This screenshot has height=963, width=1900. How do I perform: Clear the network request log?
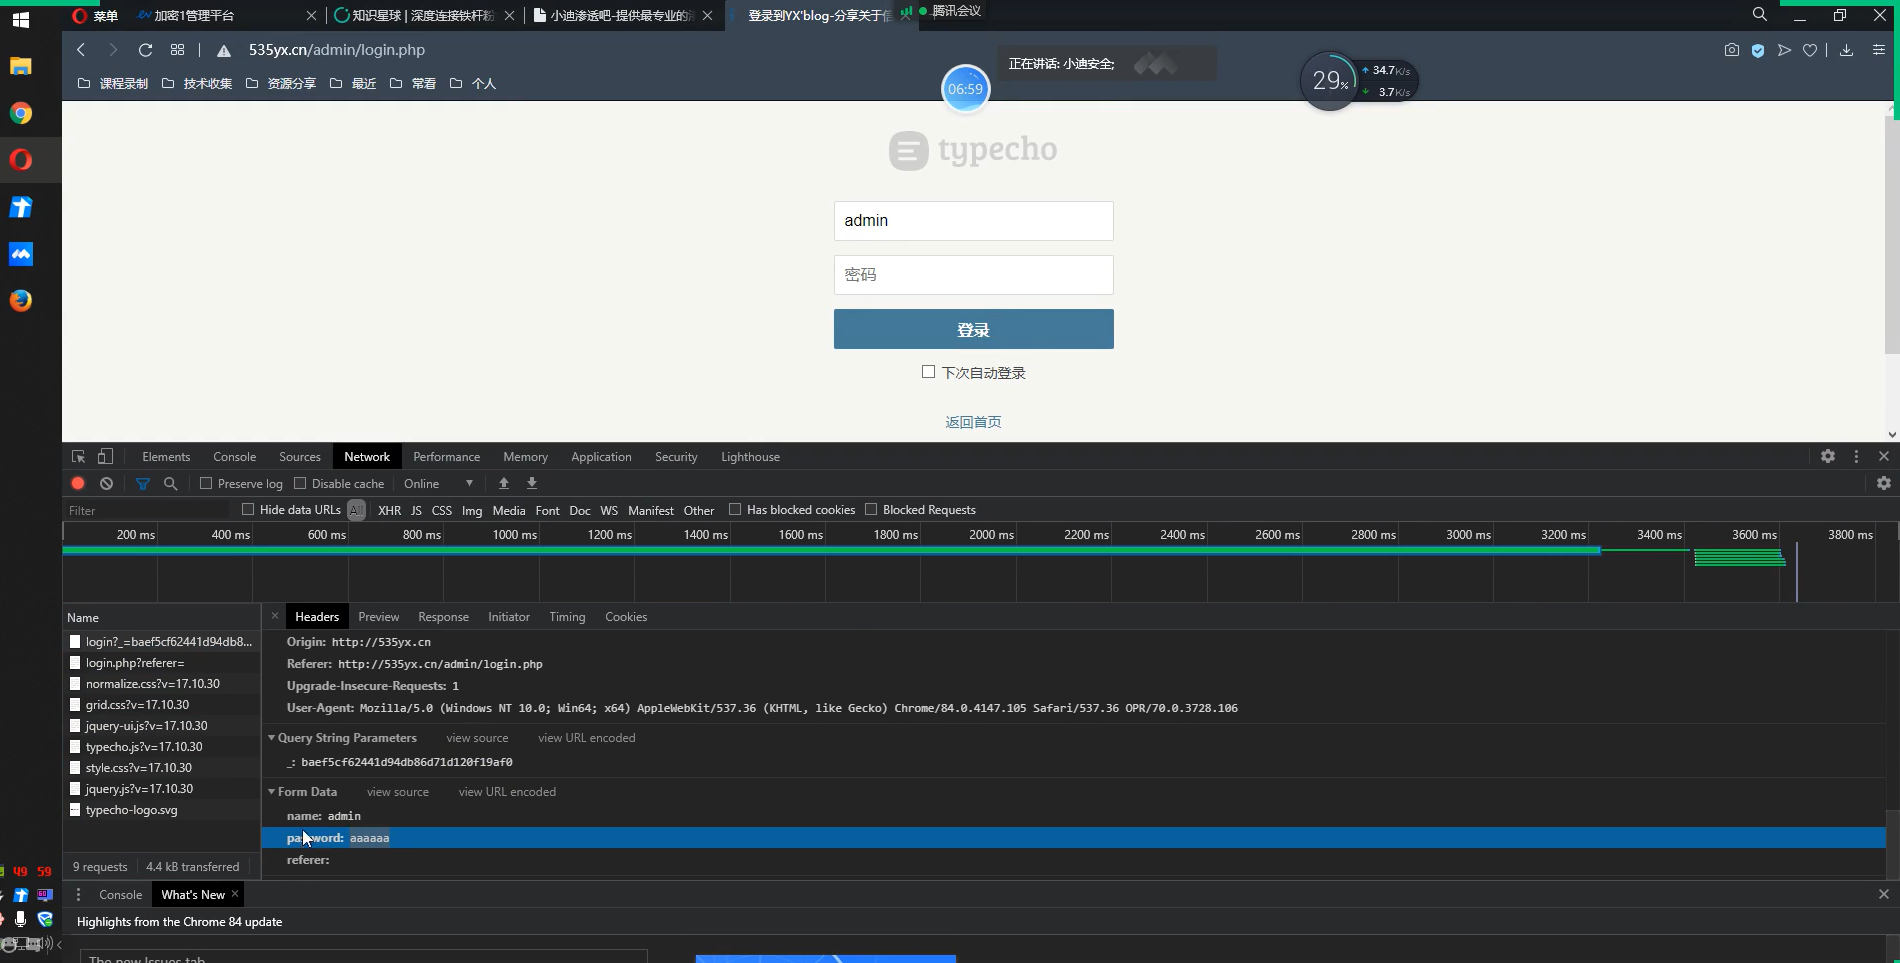coord(107,483)
